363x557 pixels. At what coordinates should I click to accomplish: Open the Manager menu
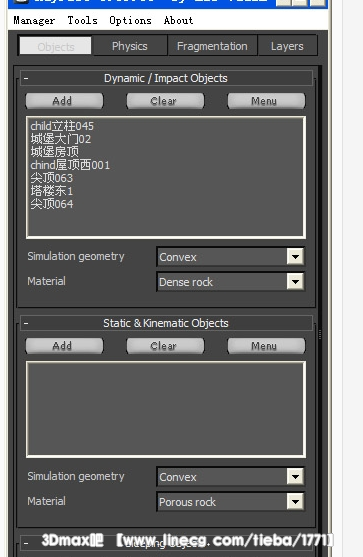pos(34,21)
